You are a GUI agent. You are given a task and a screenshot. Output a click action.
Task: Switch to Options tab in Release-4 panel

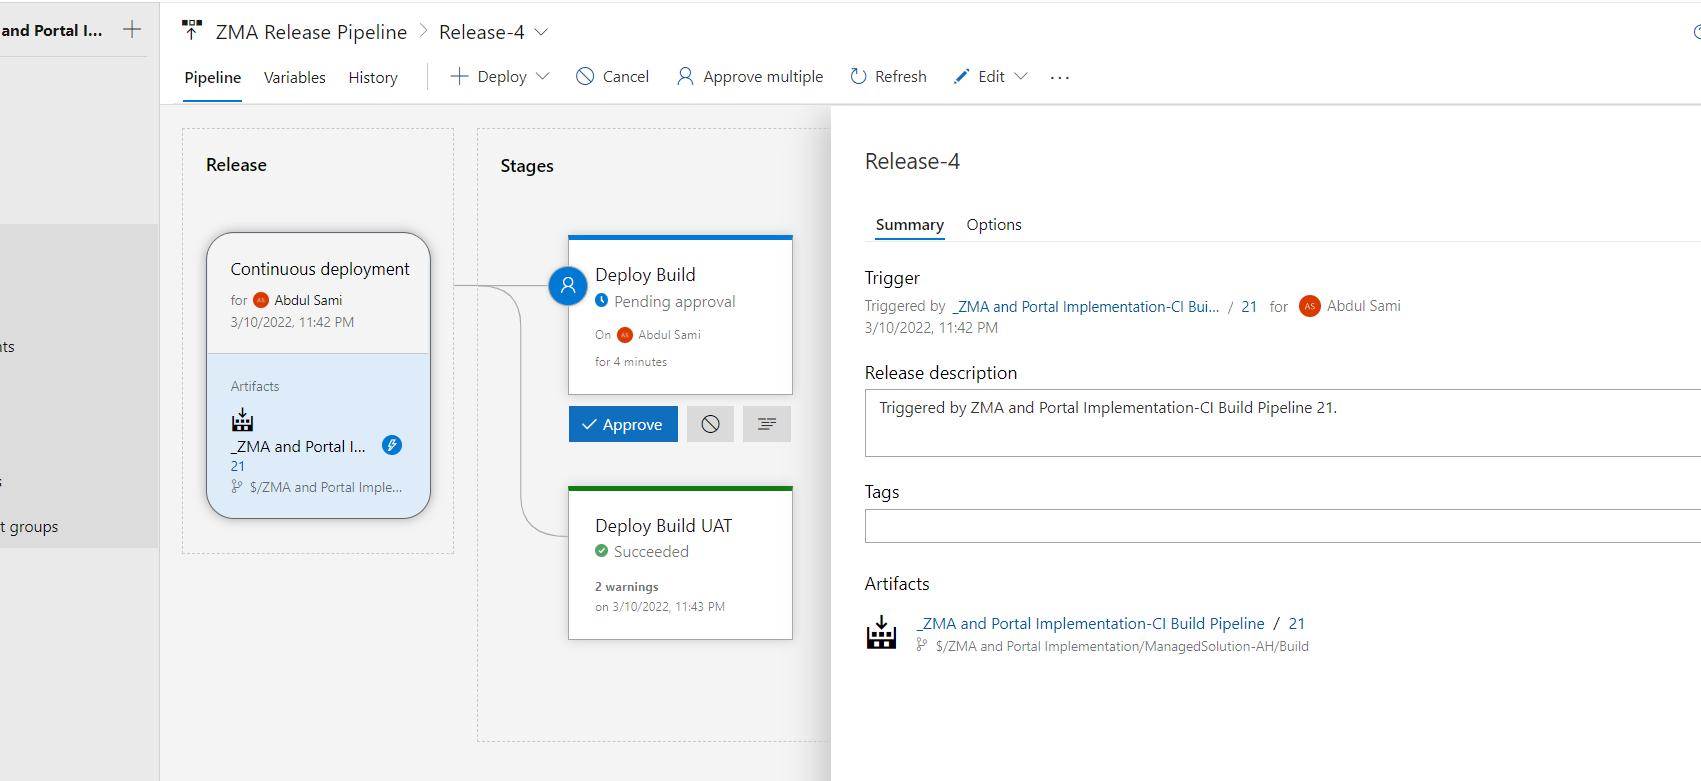coord(993,225)
